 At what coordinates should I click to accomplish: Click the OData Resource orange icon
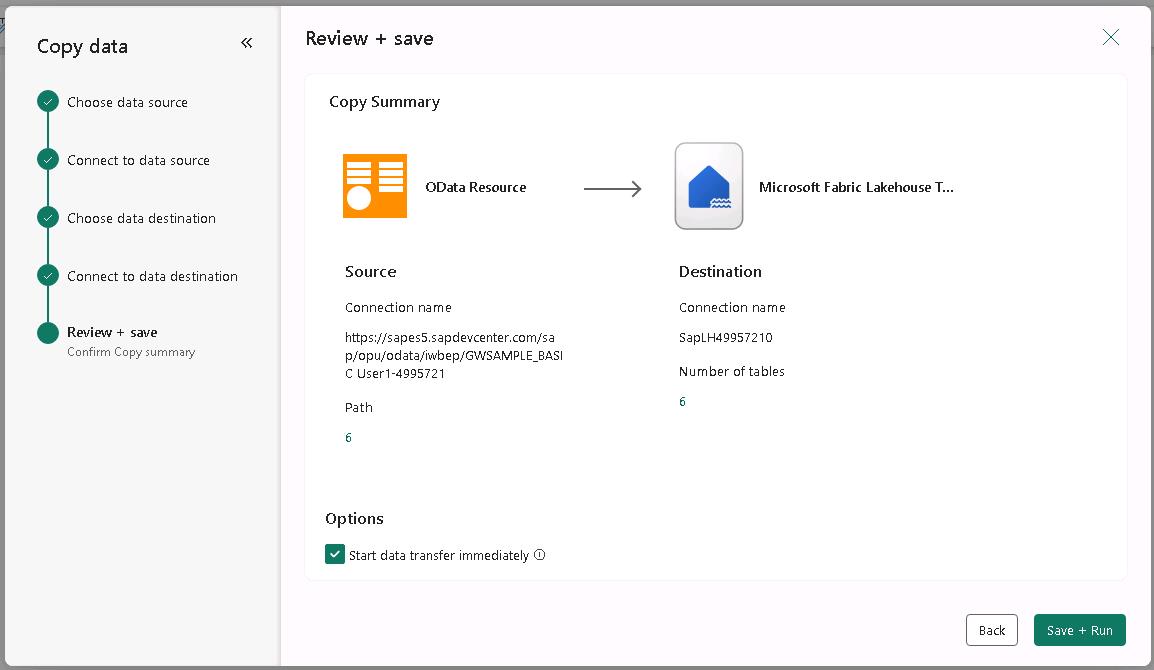tap(375, 186)
